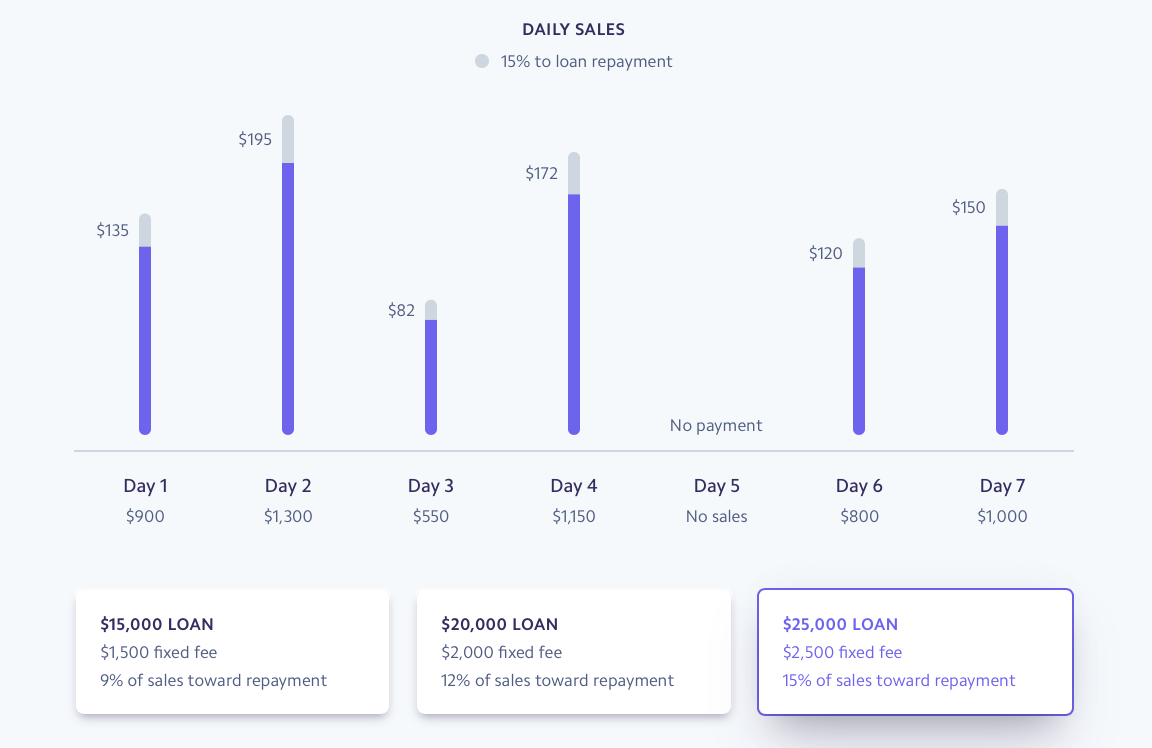This screenshot has width=1152, height=748.
Task: Click the Day 7 sales bar
Action: [1002, 329]
